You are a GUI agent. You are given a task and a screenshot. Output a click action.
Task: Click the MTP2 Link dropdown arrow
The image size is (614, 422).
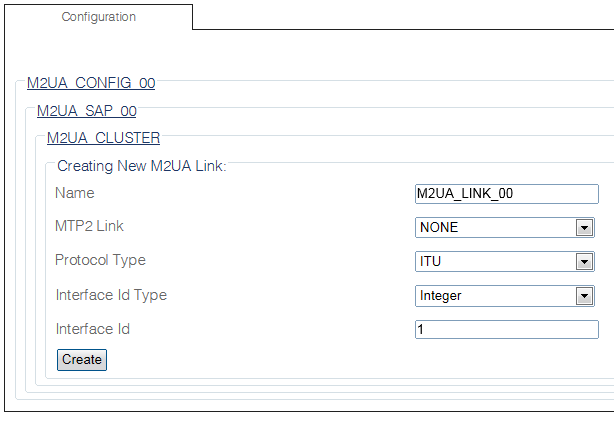pos(584,228)
